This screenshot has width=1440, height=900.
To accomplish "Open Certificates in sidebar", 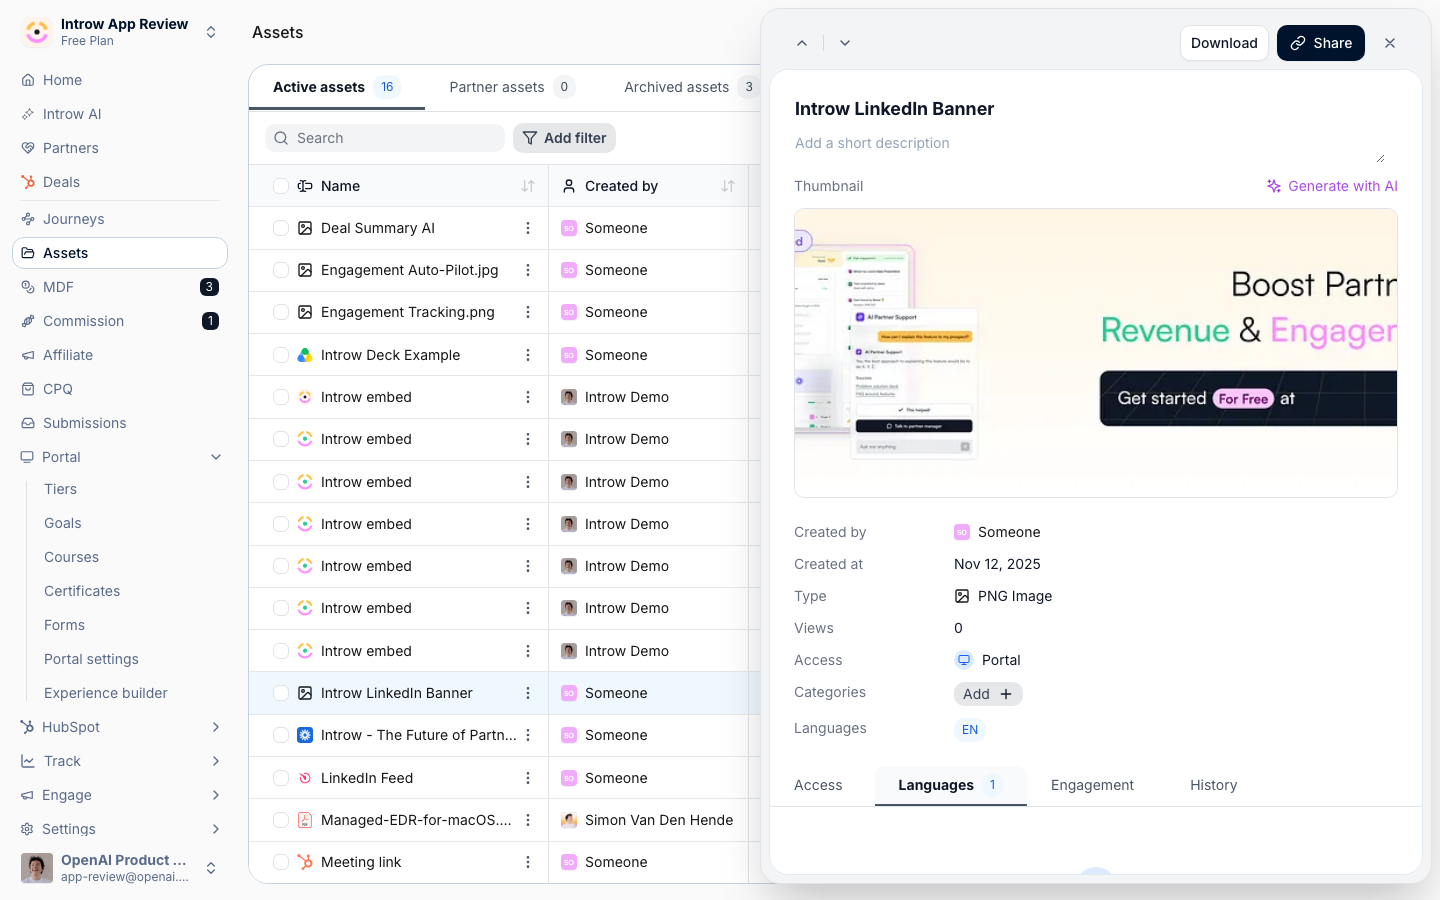I will pos(82,591).
